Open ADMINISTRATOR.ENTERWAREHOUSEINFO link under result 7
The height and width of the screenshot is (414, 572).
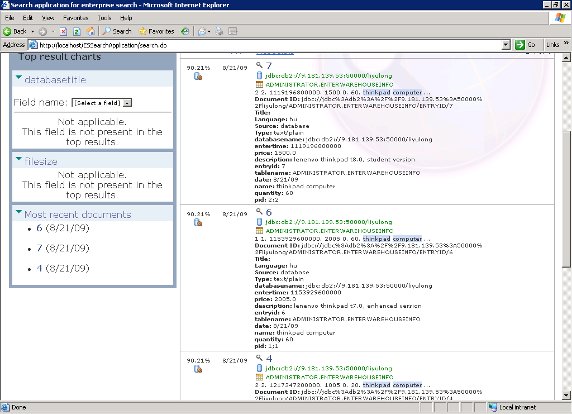click(x=329, y=85)
